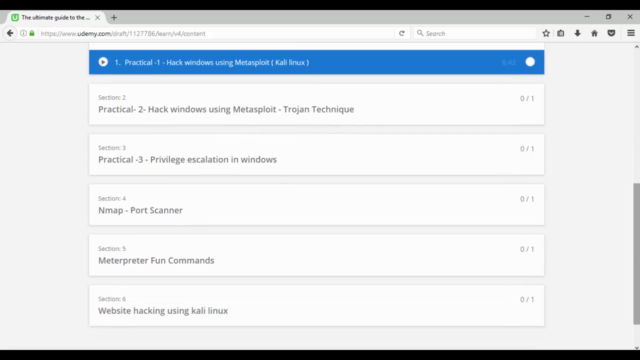Viewport: 640px width, 360px height.
Task: Open the bookmarks library icon
Action: tap(561, 33)
